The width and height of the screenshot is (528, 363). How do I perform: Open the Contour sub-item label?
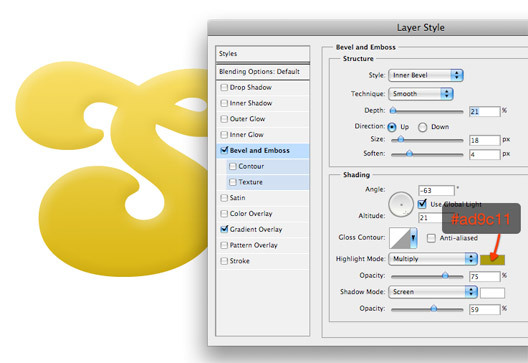[x=251, y=166]
